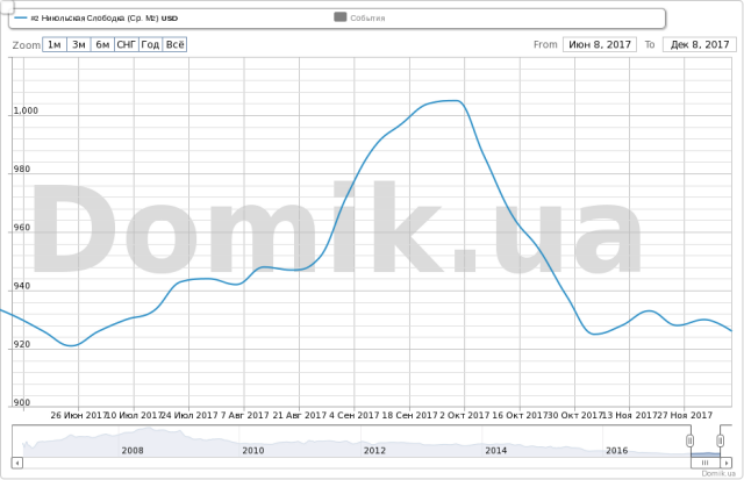Toggle the События legend item
The height and width of the screenshot is (480, 744).
[360, 18]
